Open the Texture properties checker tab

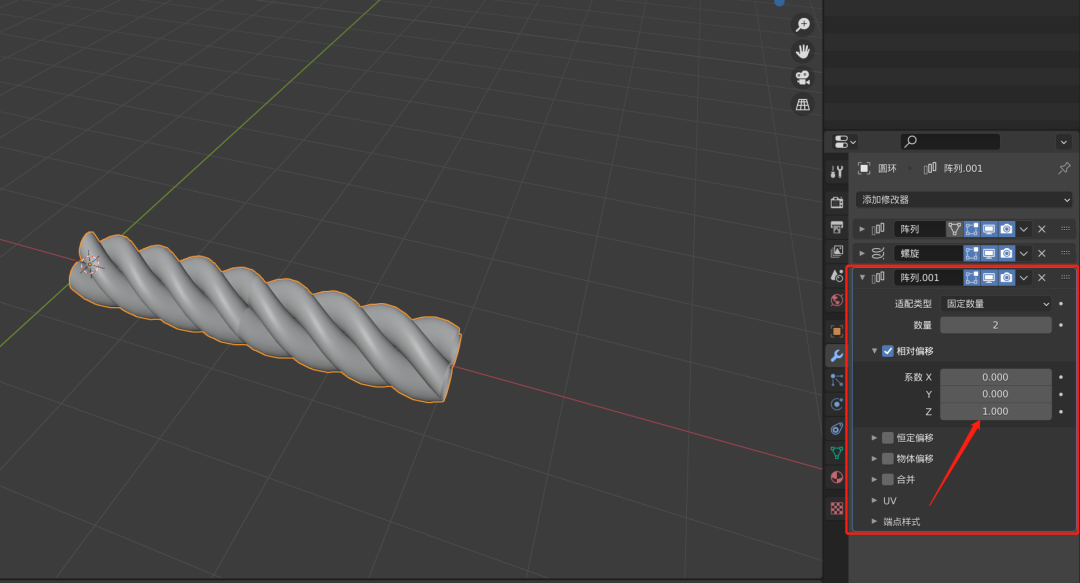pyautogui.click(x=837, y=509)
